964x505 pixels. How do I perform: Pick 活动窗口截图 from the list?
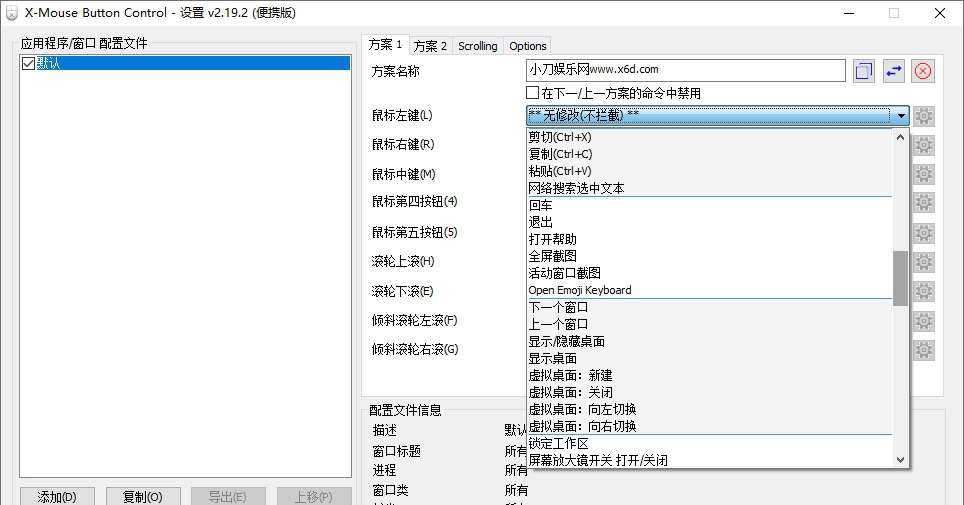point(709,273)
